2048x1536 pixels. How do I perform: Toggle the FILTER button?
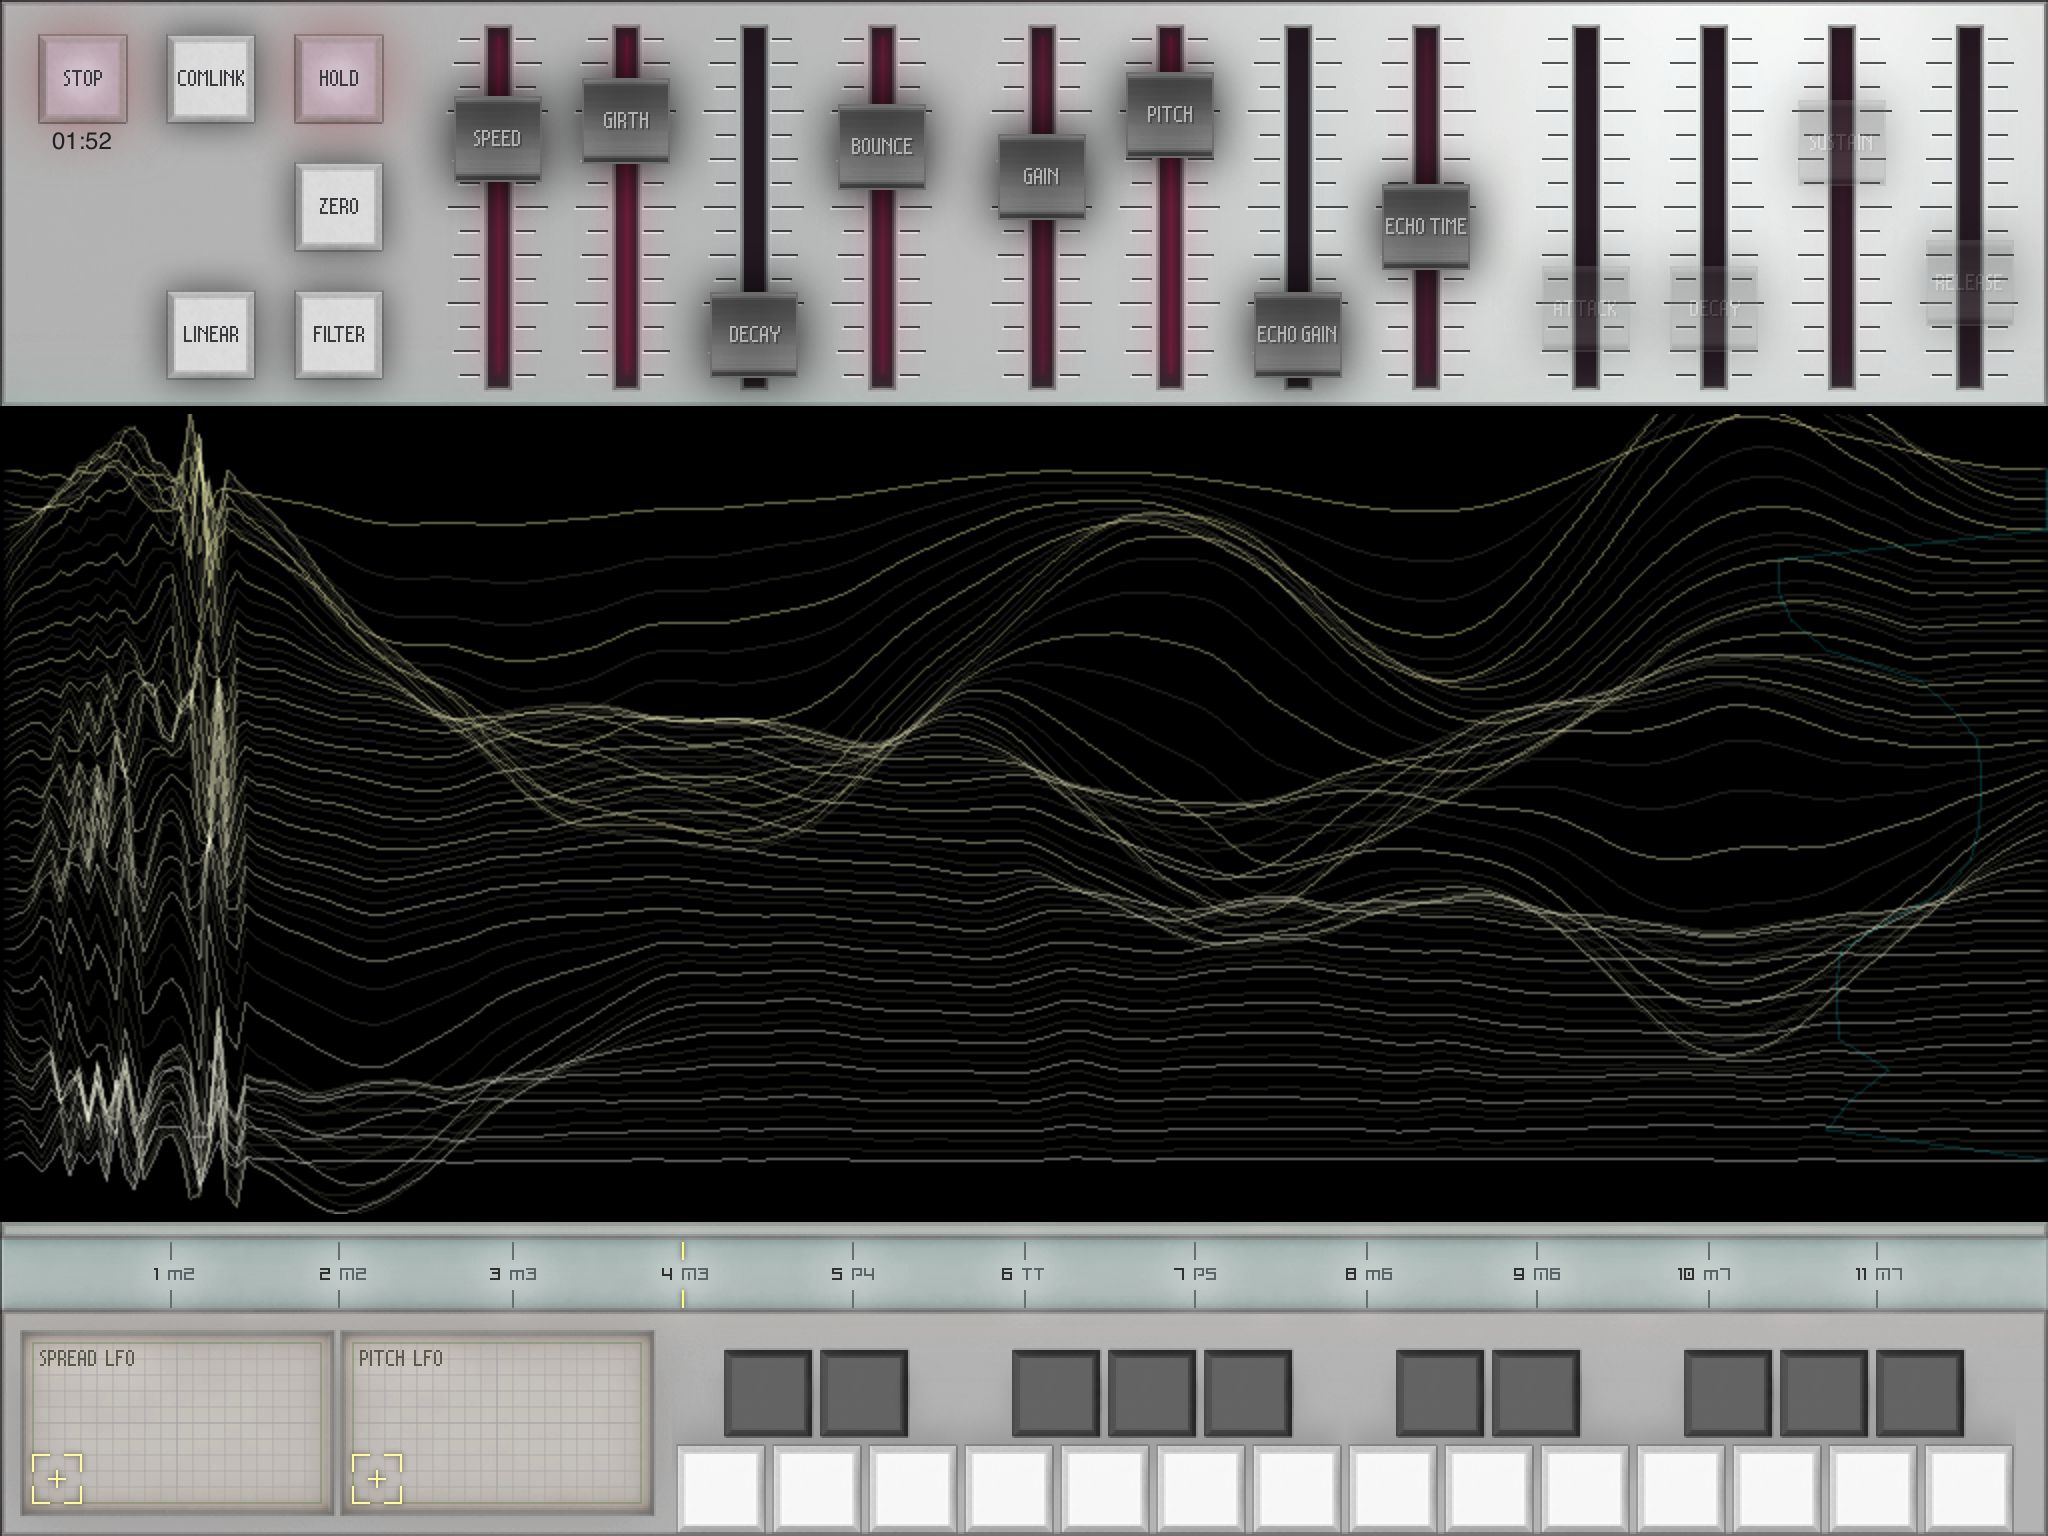pos(338,335)
